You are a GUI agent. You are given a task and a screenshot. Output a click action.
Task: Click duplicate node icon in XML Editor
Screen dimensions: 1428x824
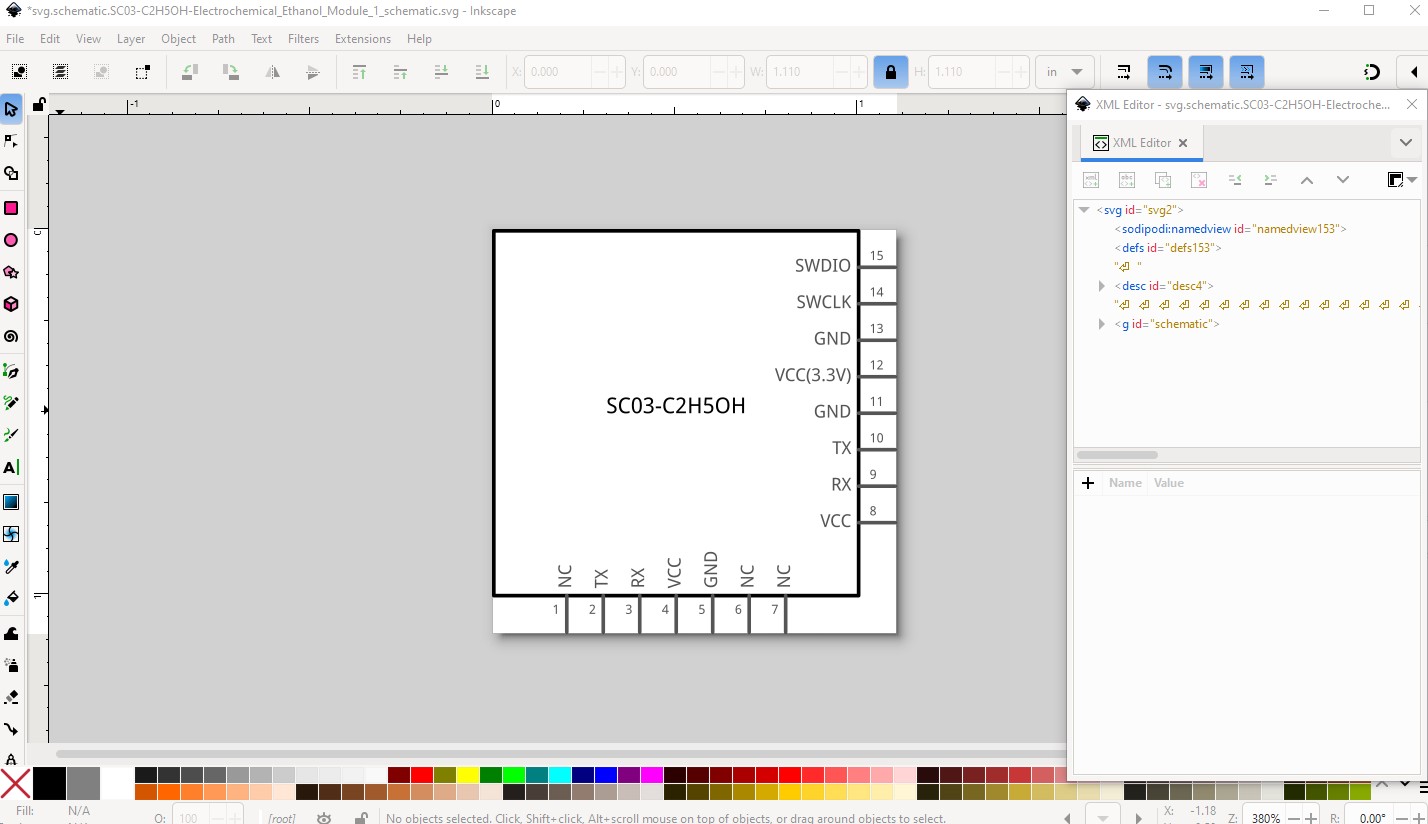coord(1163,180)
